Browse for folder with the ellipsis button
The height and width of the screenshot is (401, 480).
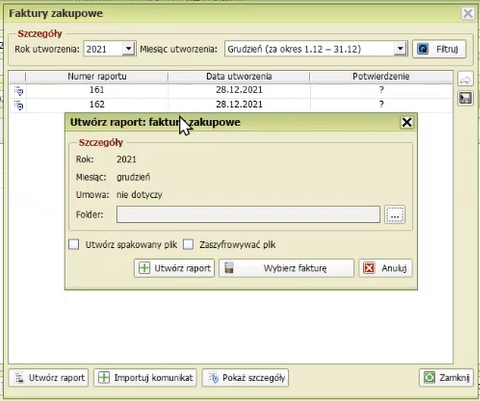[395, 214]
